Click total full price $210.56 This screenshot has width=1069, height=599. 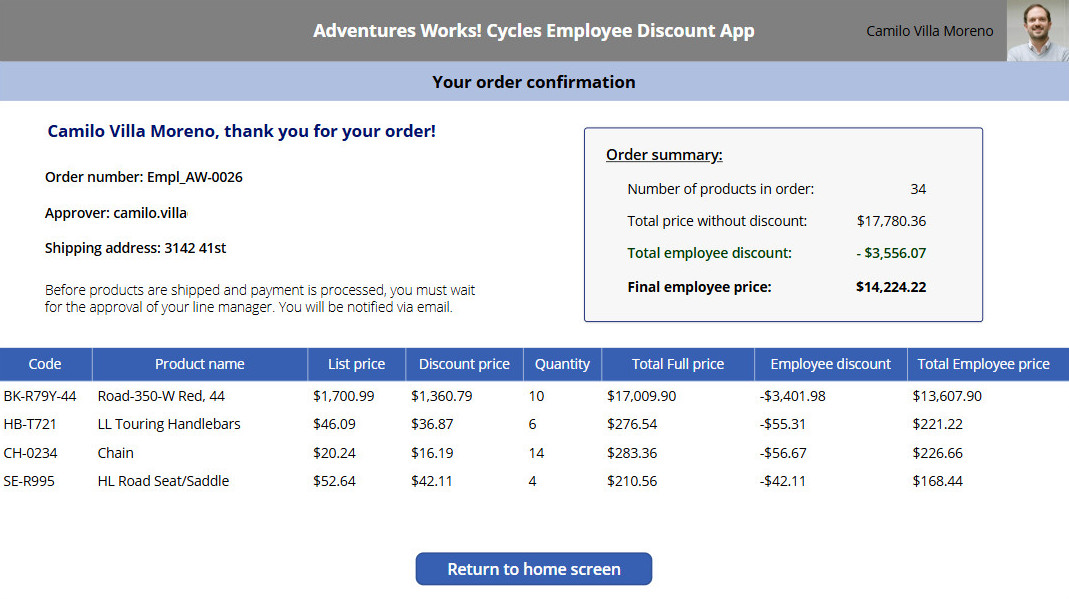click(x=632, y=481)
